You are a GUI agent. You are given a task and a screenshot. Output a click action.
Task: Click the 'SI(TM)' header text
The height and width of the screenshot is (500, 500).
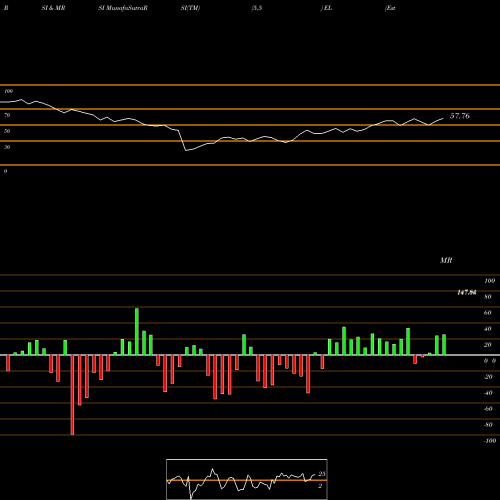190,8
